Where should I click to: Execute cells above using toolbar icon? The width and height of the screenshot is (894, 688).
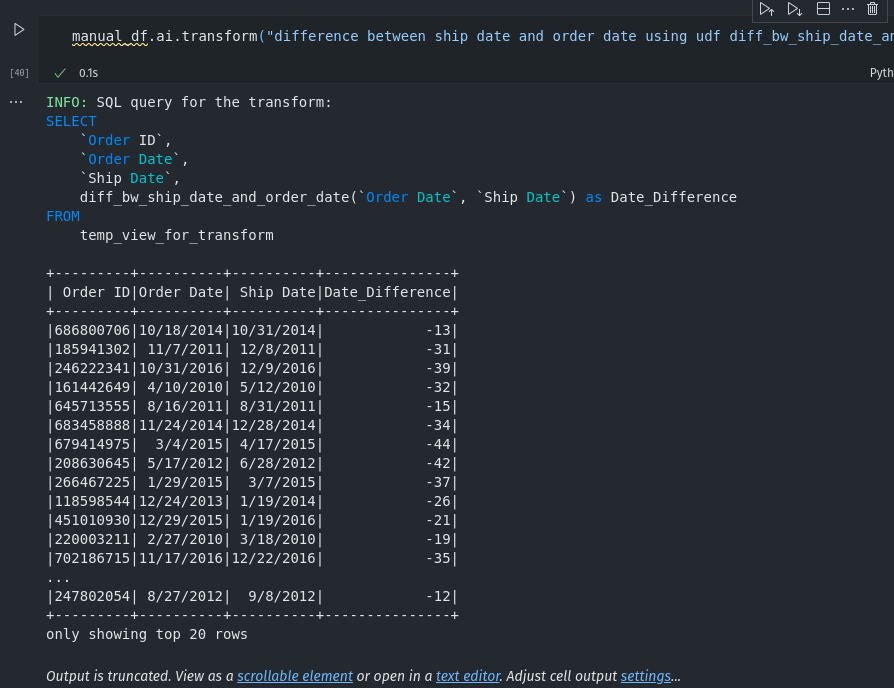[766, 9]
